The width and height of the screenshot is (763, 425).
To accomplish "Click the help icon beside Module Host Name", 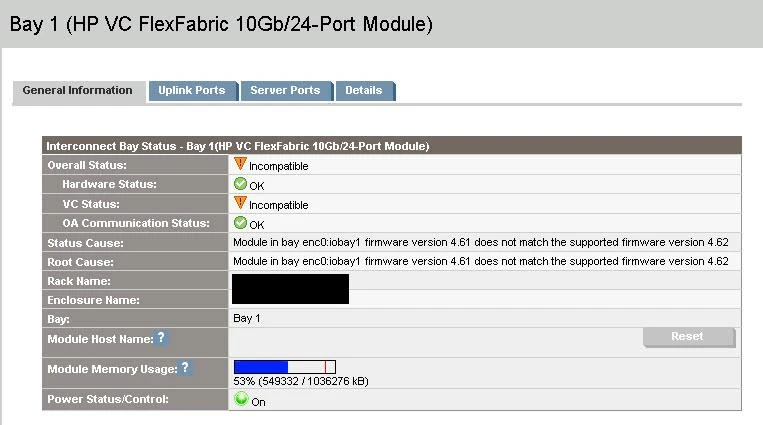I will (x=161, y=338).
